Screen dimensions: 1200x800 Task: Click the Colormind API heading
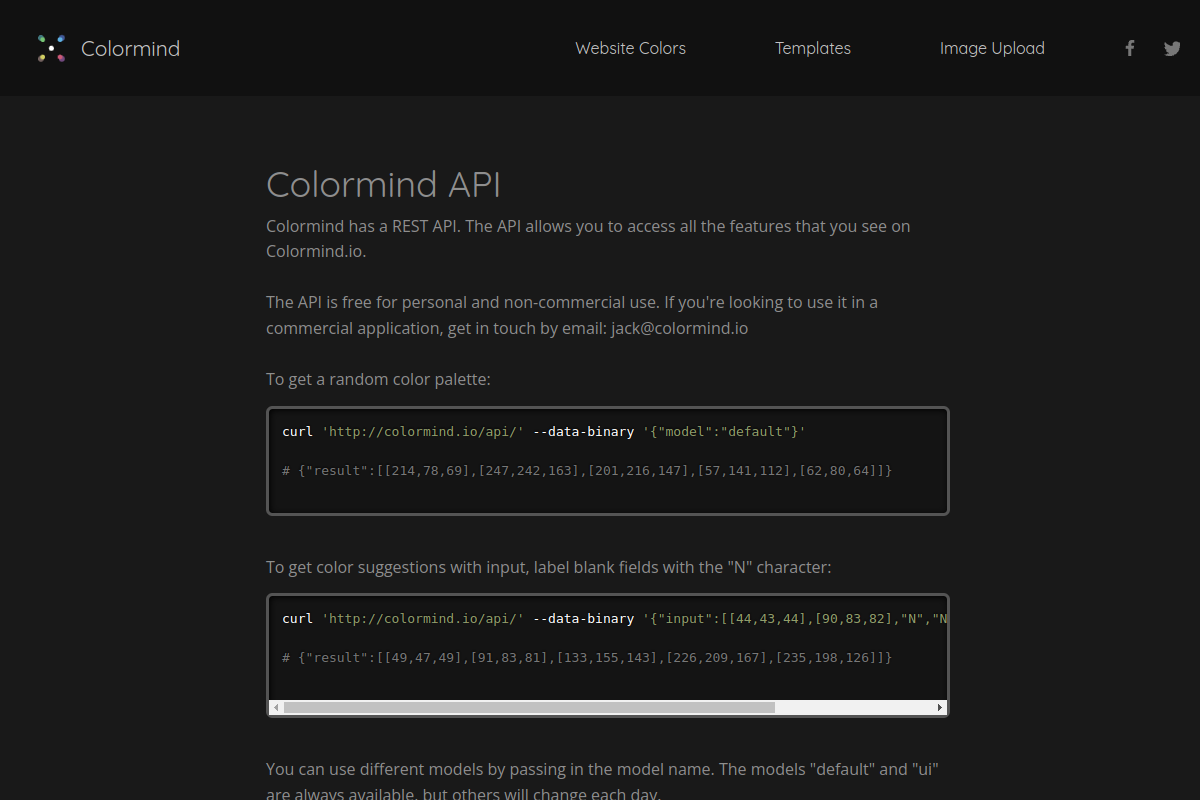(384, 184)
